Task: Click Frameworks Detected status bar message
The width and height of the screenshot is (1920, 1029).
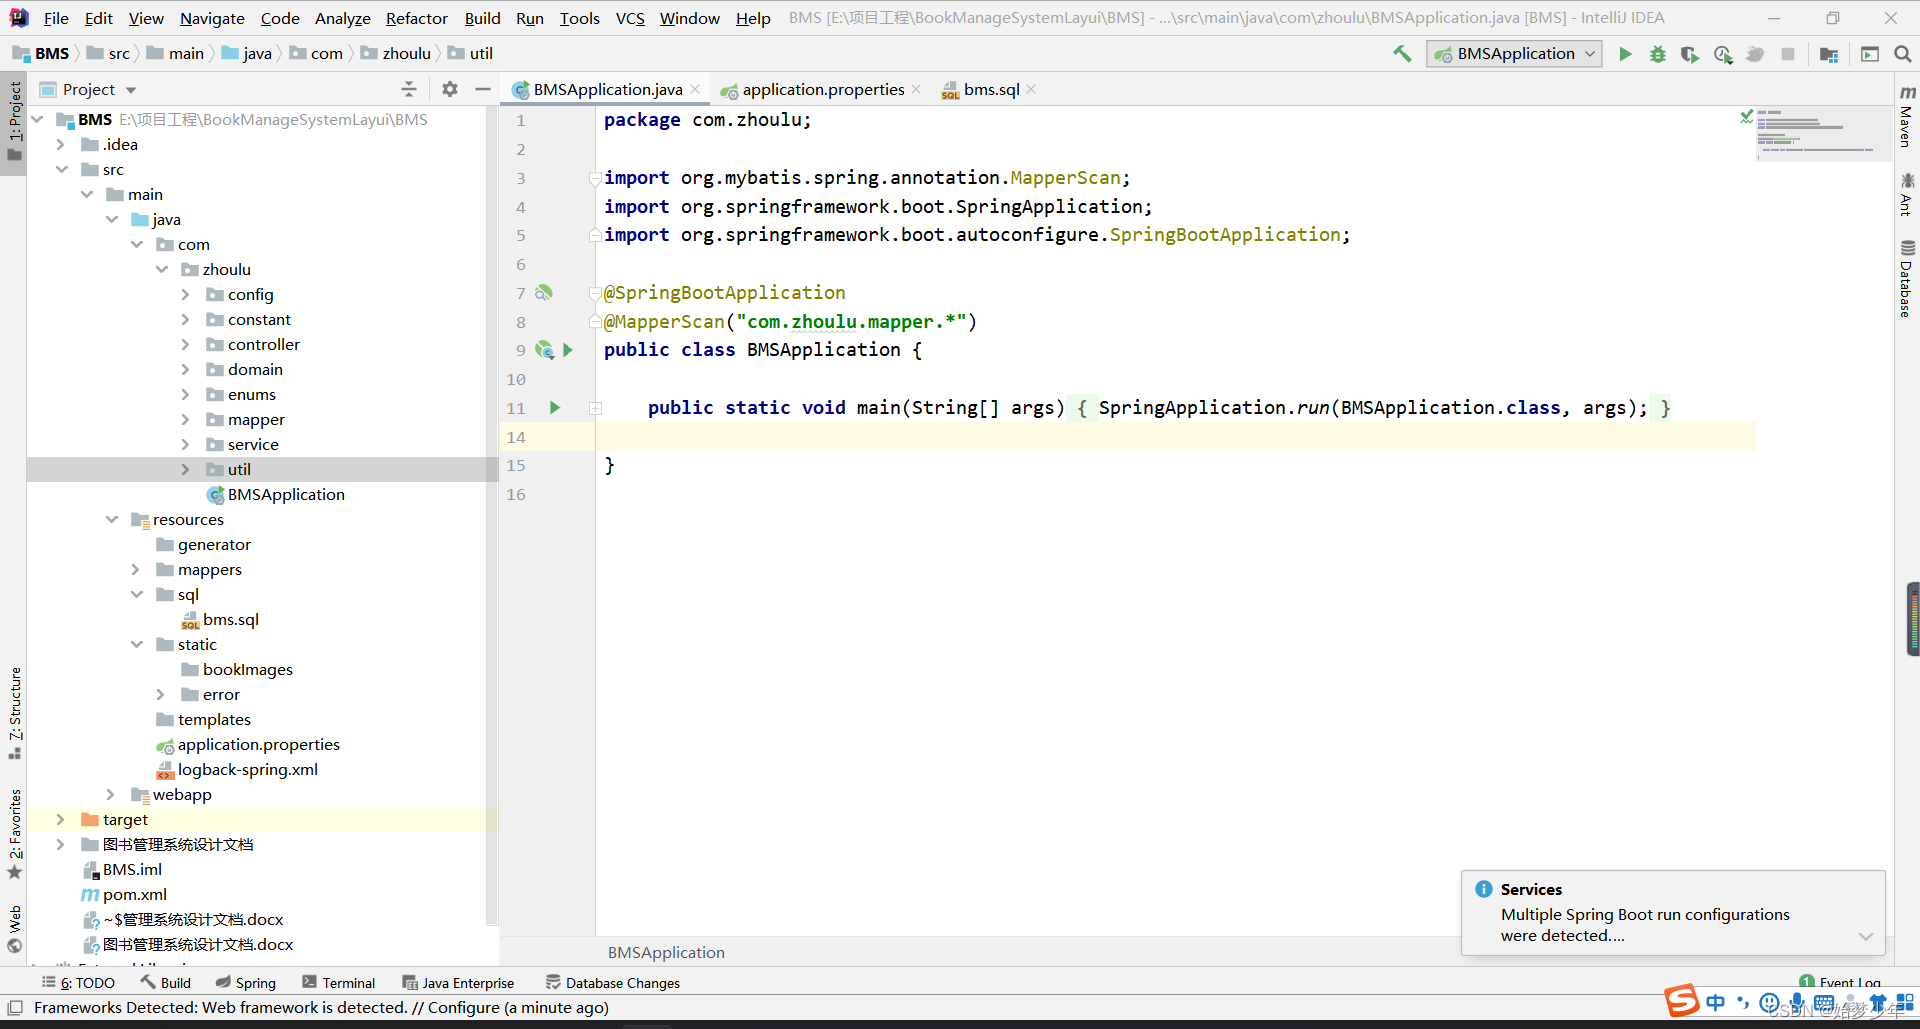Action: [321, 1007]
